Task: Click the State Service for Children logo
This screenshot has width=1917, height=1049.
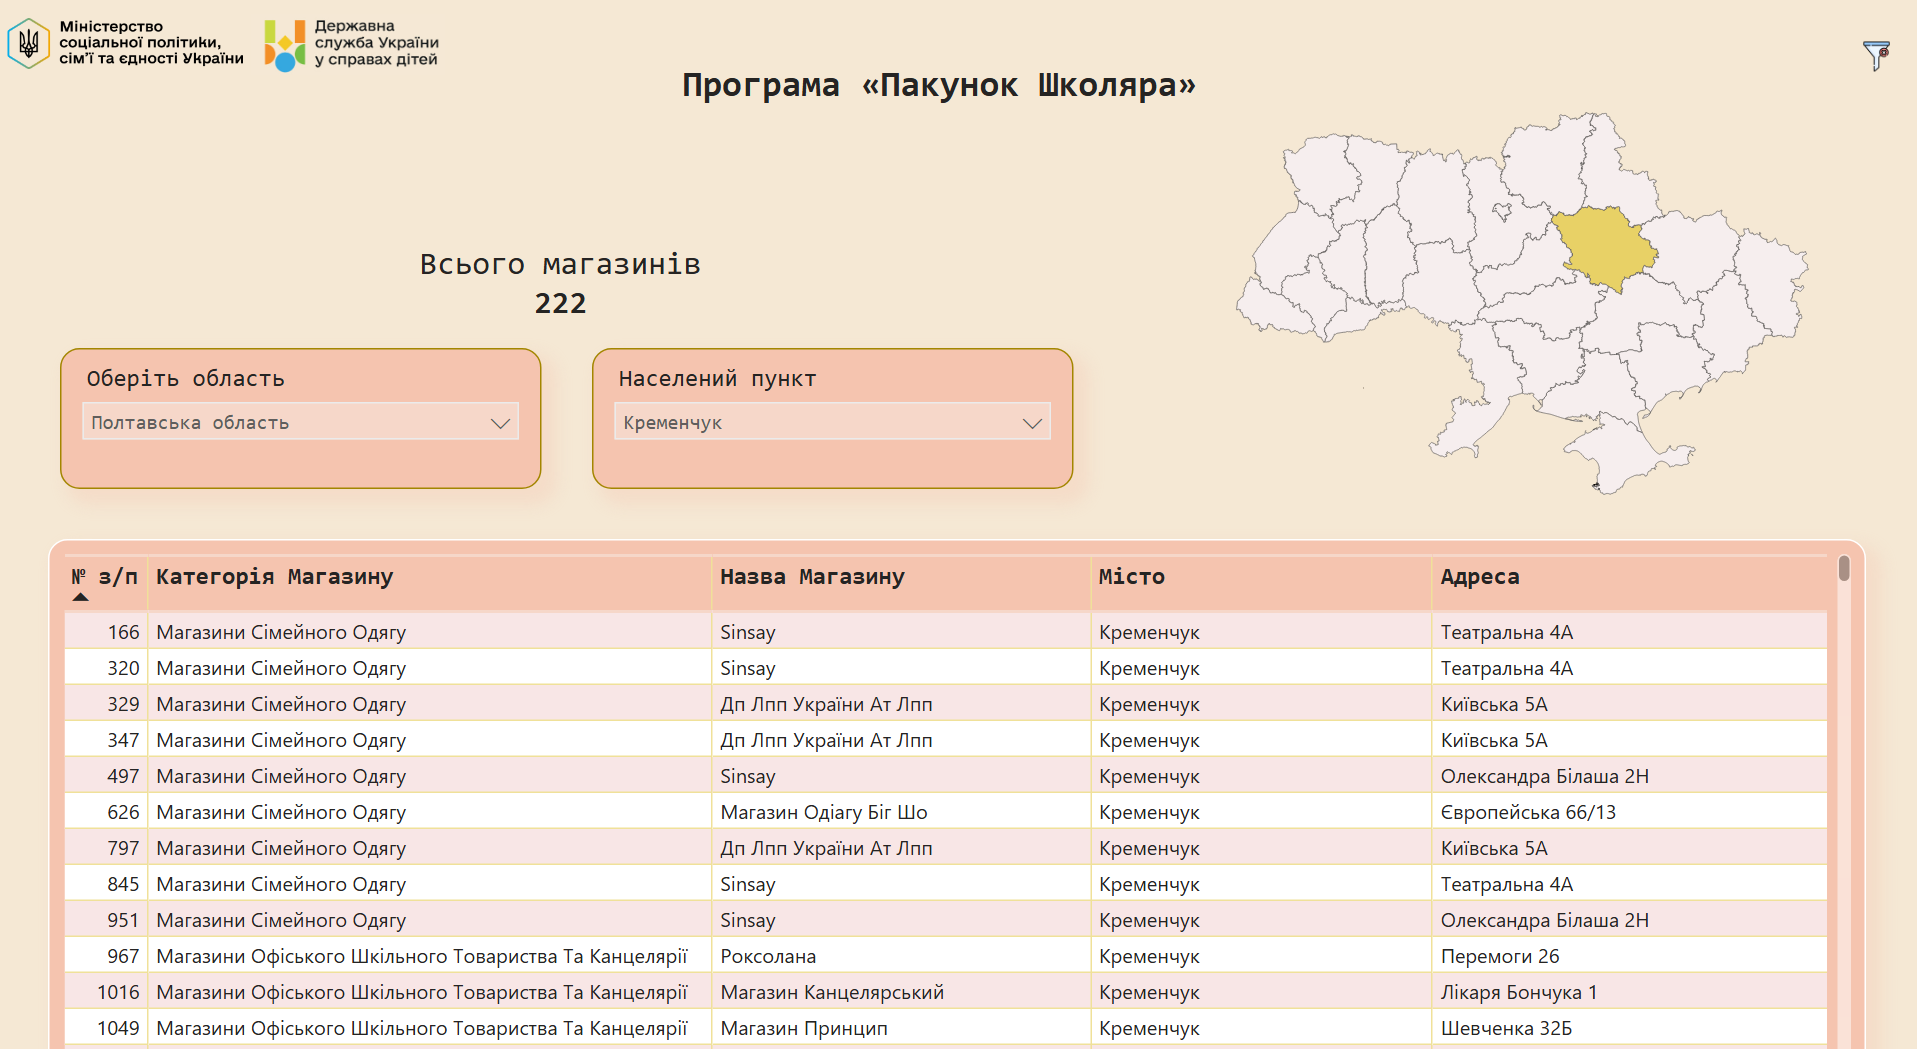Action: (284, 45)
